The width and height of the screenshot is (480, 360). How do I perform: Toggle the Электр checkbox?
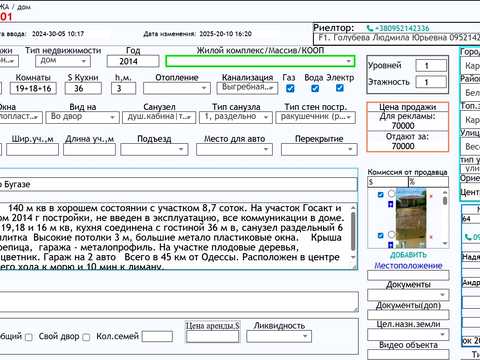pos(340,88)
